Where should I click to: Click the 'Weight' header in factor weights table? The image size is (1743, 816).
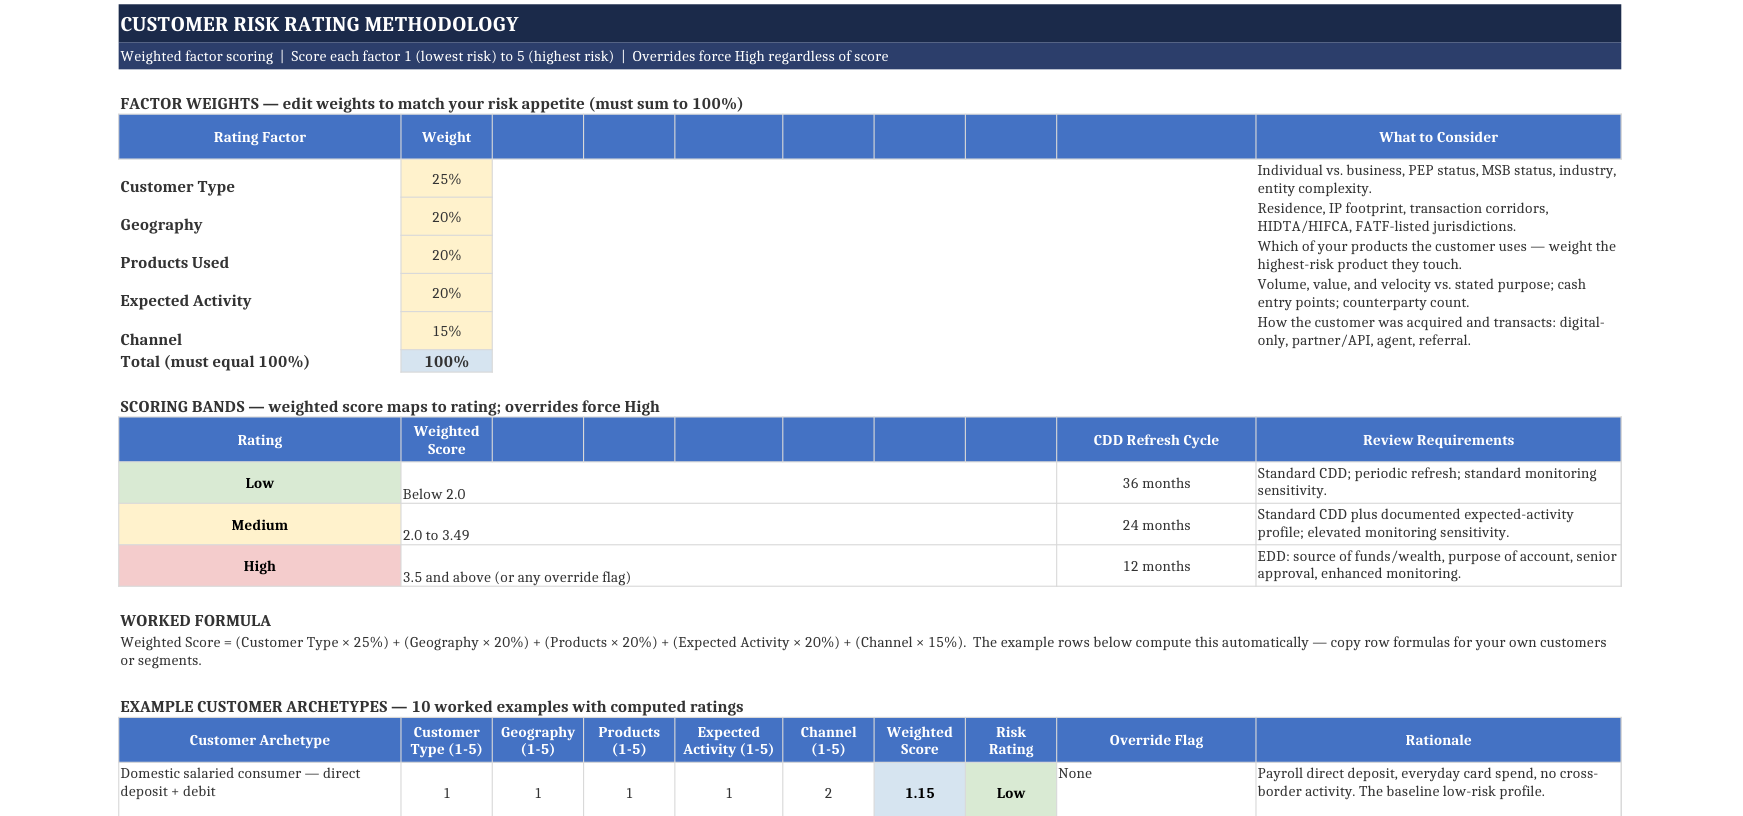(x=446, y=137)
